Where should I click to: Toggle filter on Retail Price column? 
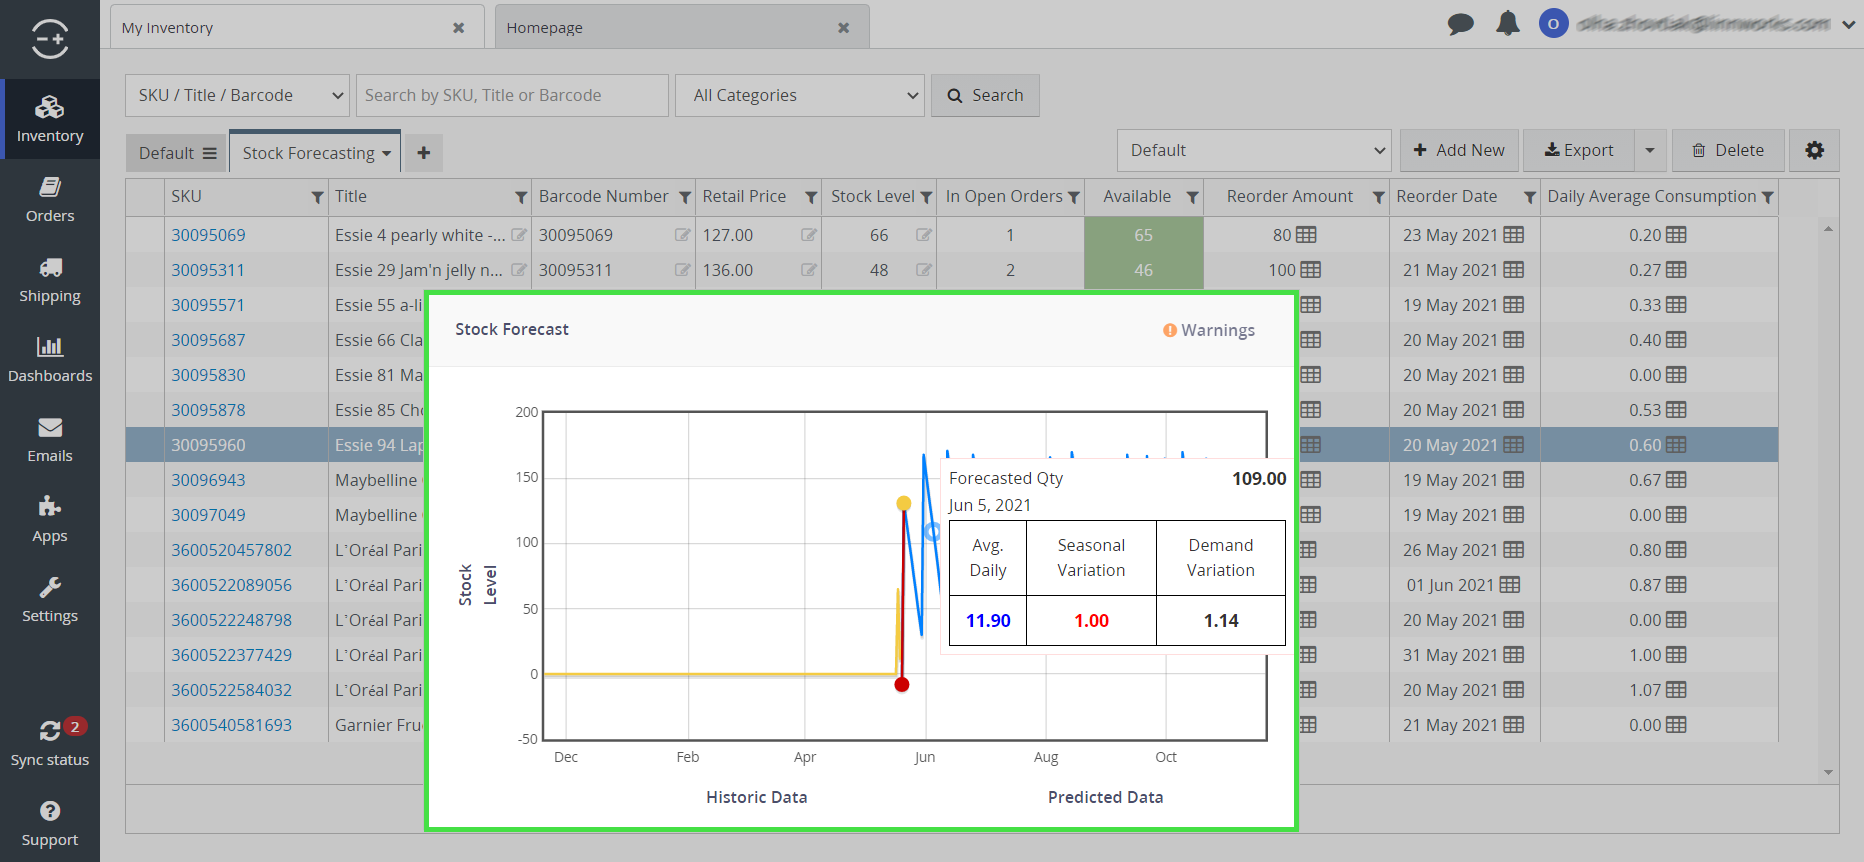coord(811,197)
